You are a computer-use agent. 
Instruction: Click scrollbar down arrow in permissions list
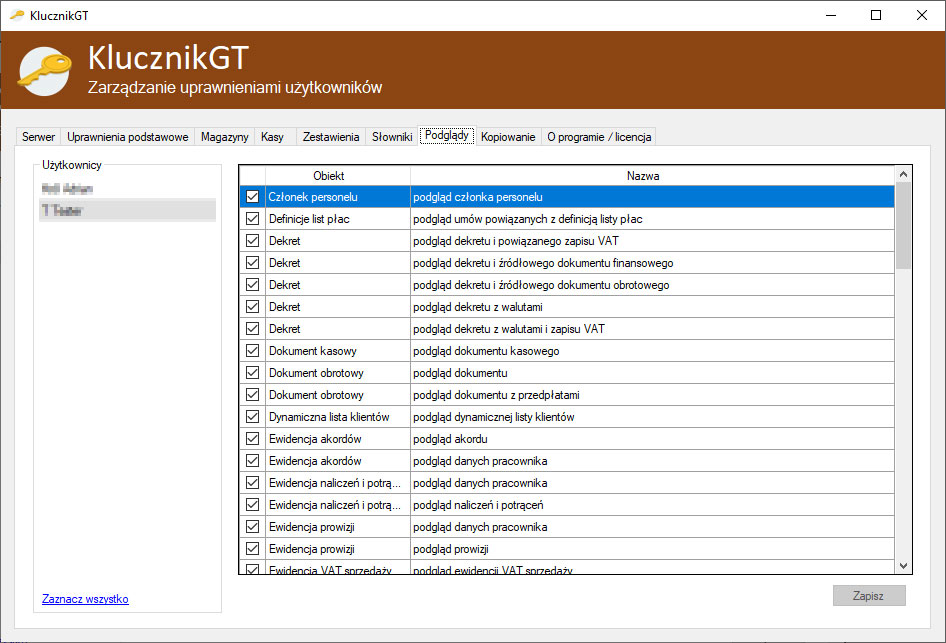903,566
